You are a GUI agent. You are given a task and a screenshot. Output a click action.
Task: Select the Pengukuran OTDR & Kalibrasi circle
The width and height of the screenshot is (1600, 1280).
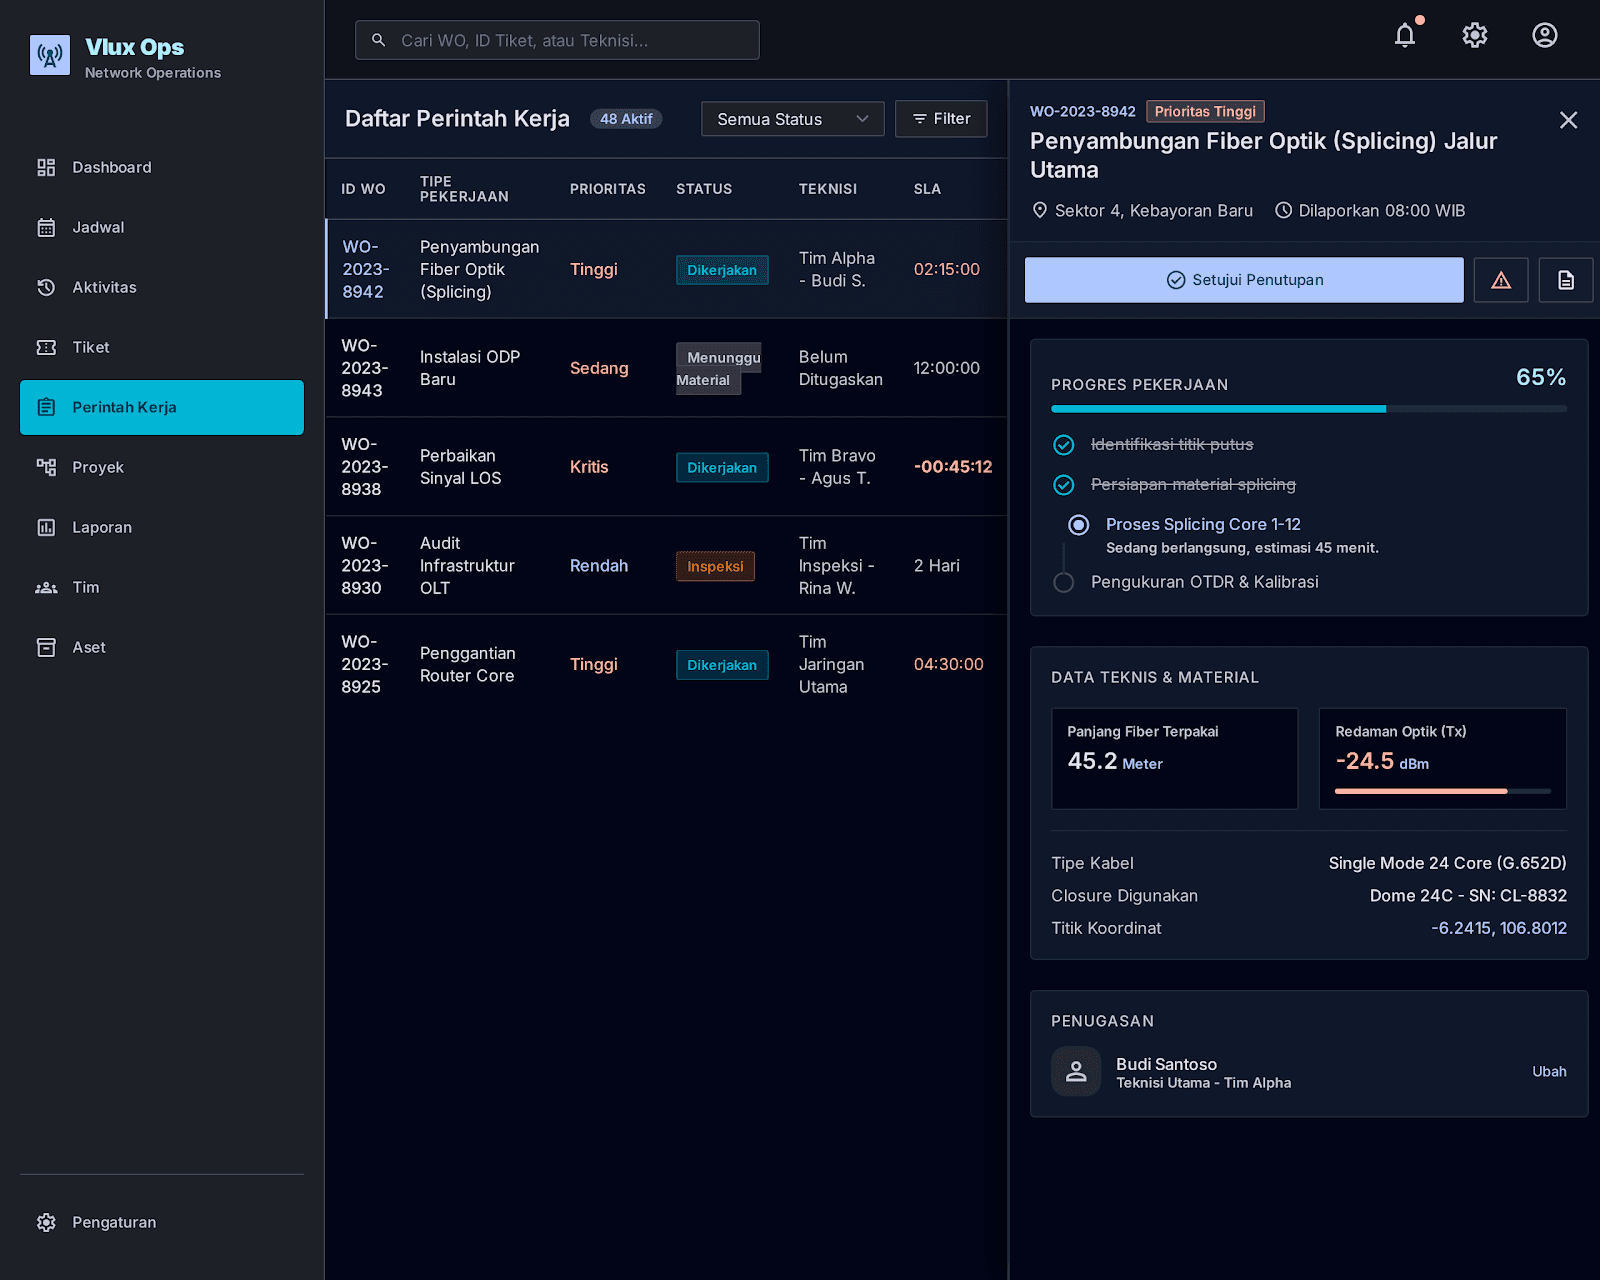1064,582
